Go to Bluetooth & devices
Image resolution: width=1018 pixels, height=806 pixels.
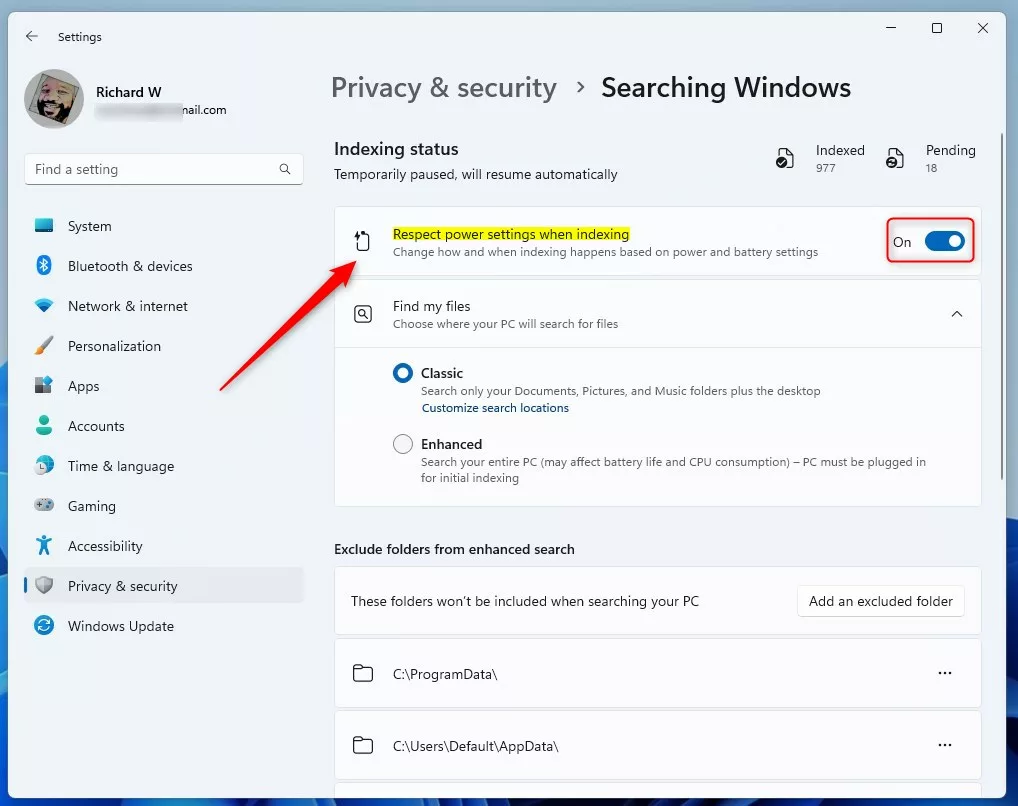point(164,266)
